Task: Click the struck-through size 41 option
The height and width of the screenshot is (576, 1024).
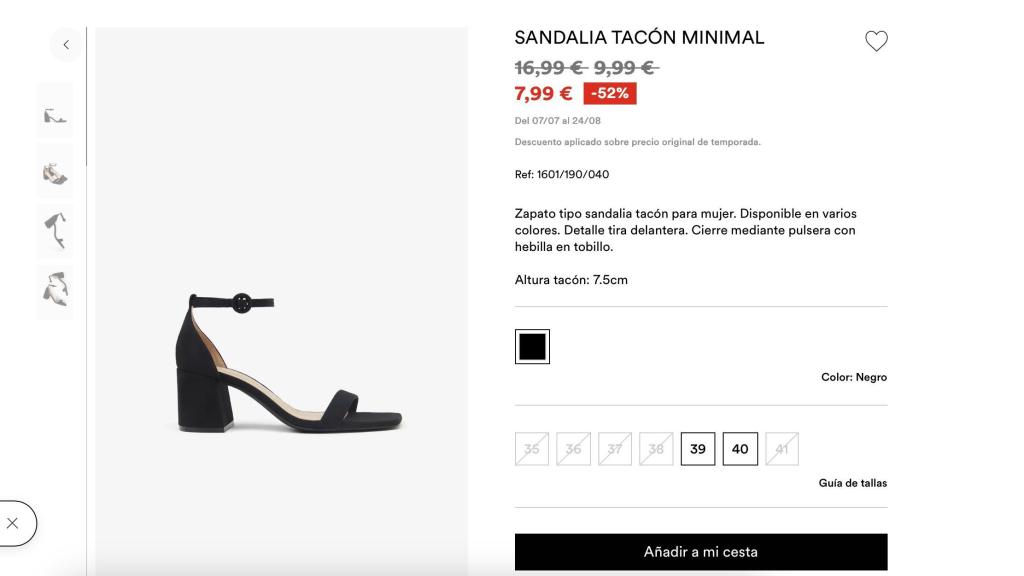Action: (x=781, y=449)
